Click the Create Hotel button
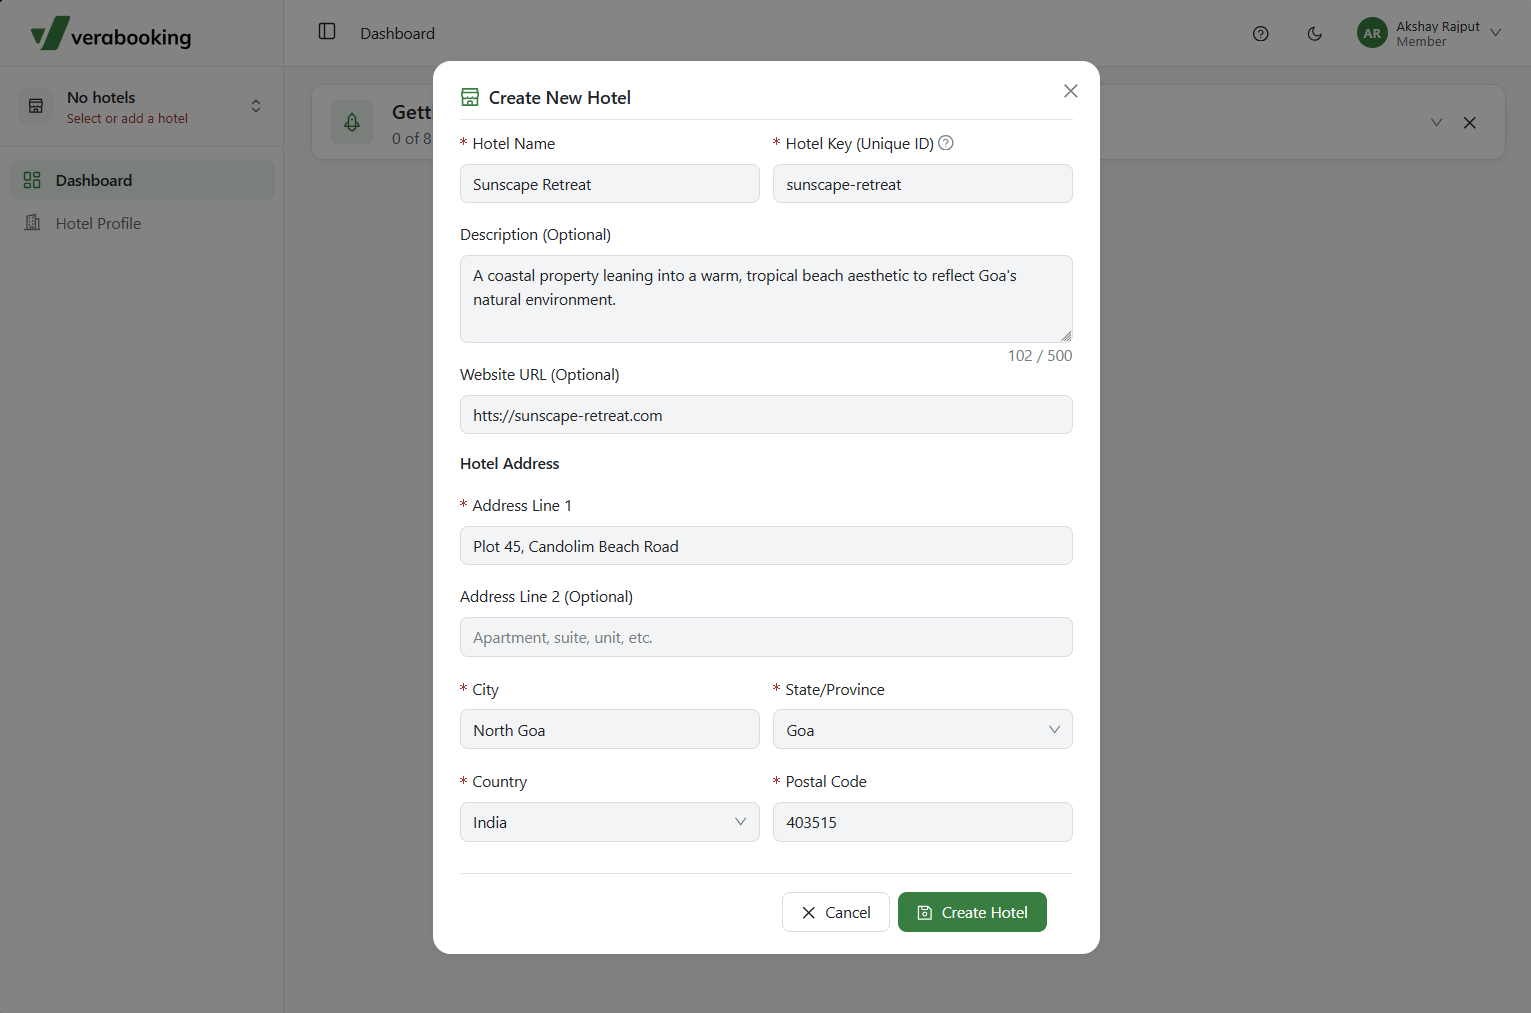The width and height of the screenshot is (1531, 1013). pos(972,912)
